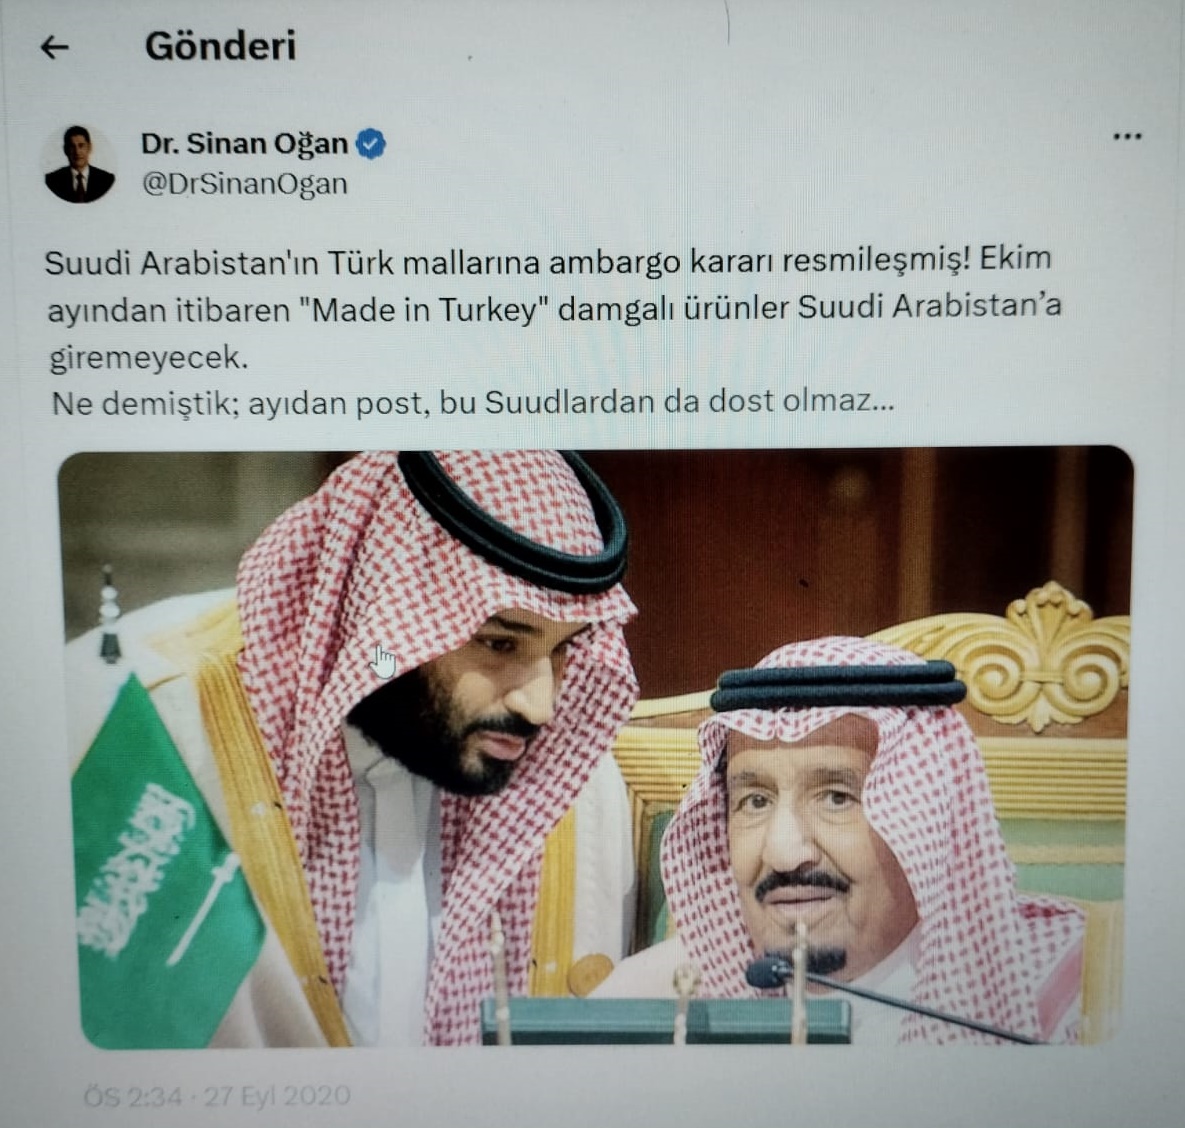Click the double black headband on right man

tap(837, 685)
